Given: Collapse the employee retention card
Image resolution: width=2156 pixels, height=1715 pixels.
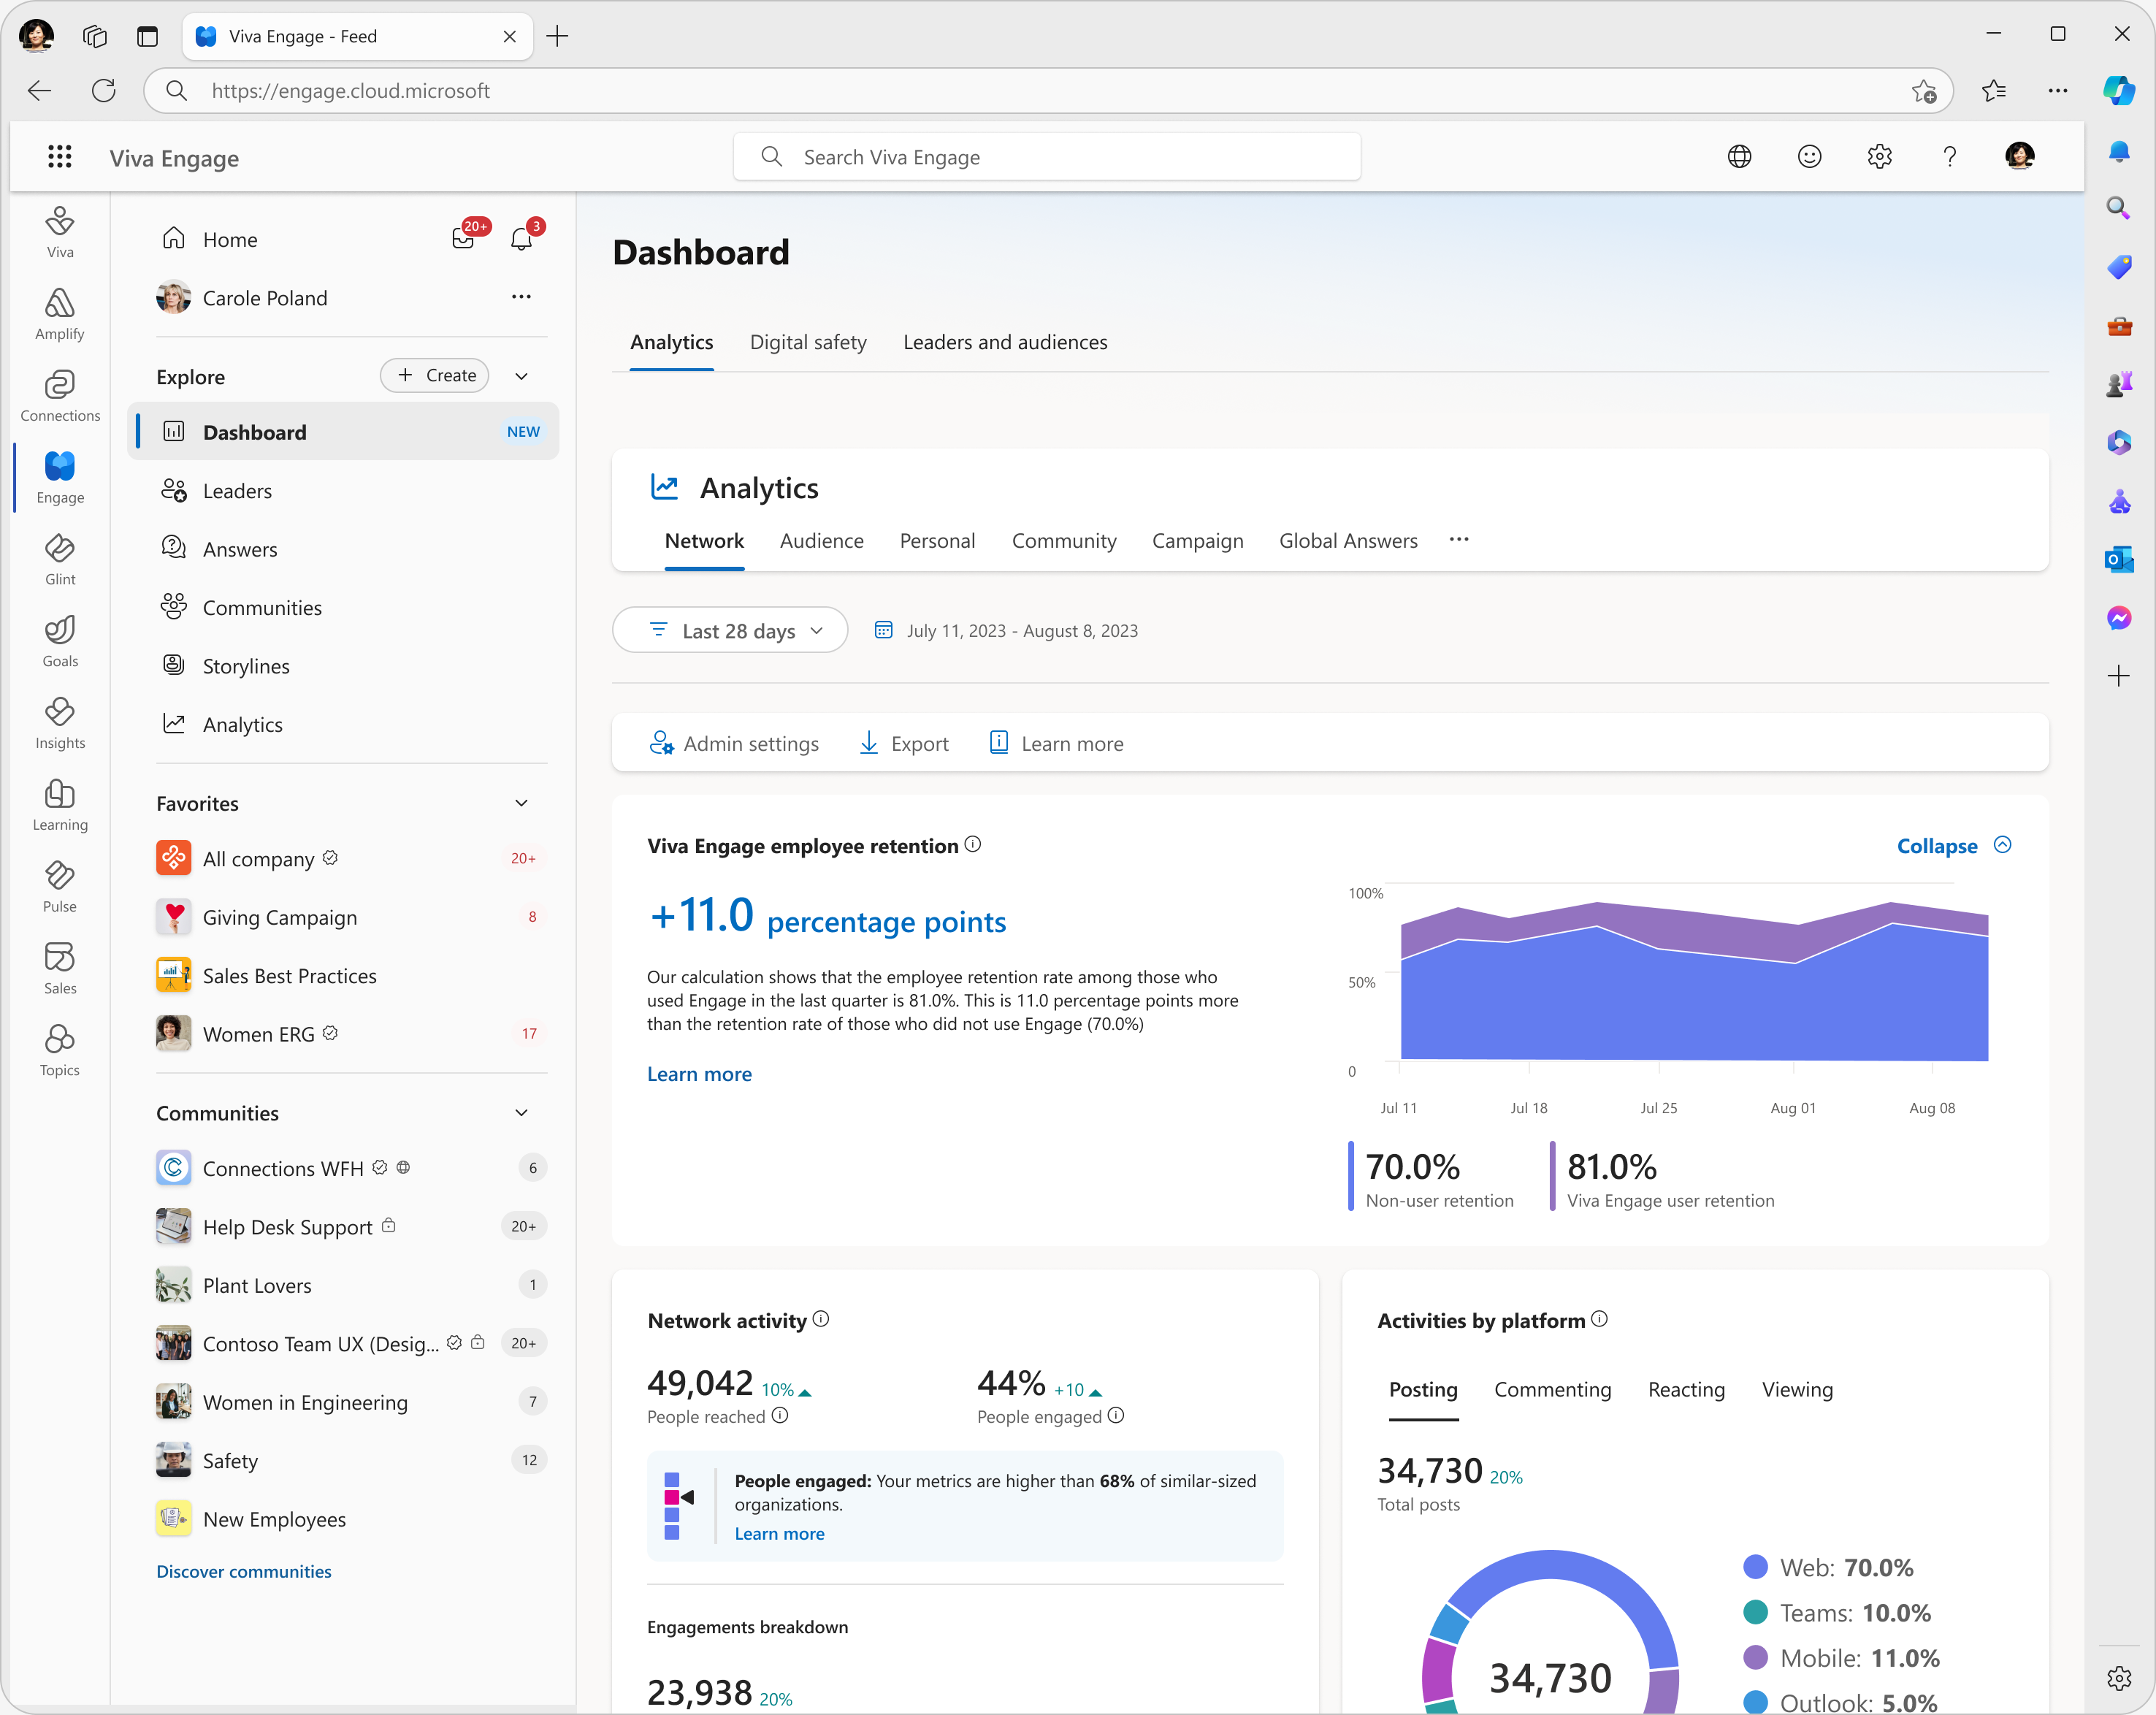Looking at the screenshot, I should pos(1954,846).
